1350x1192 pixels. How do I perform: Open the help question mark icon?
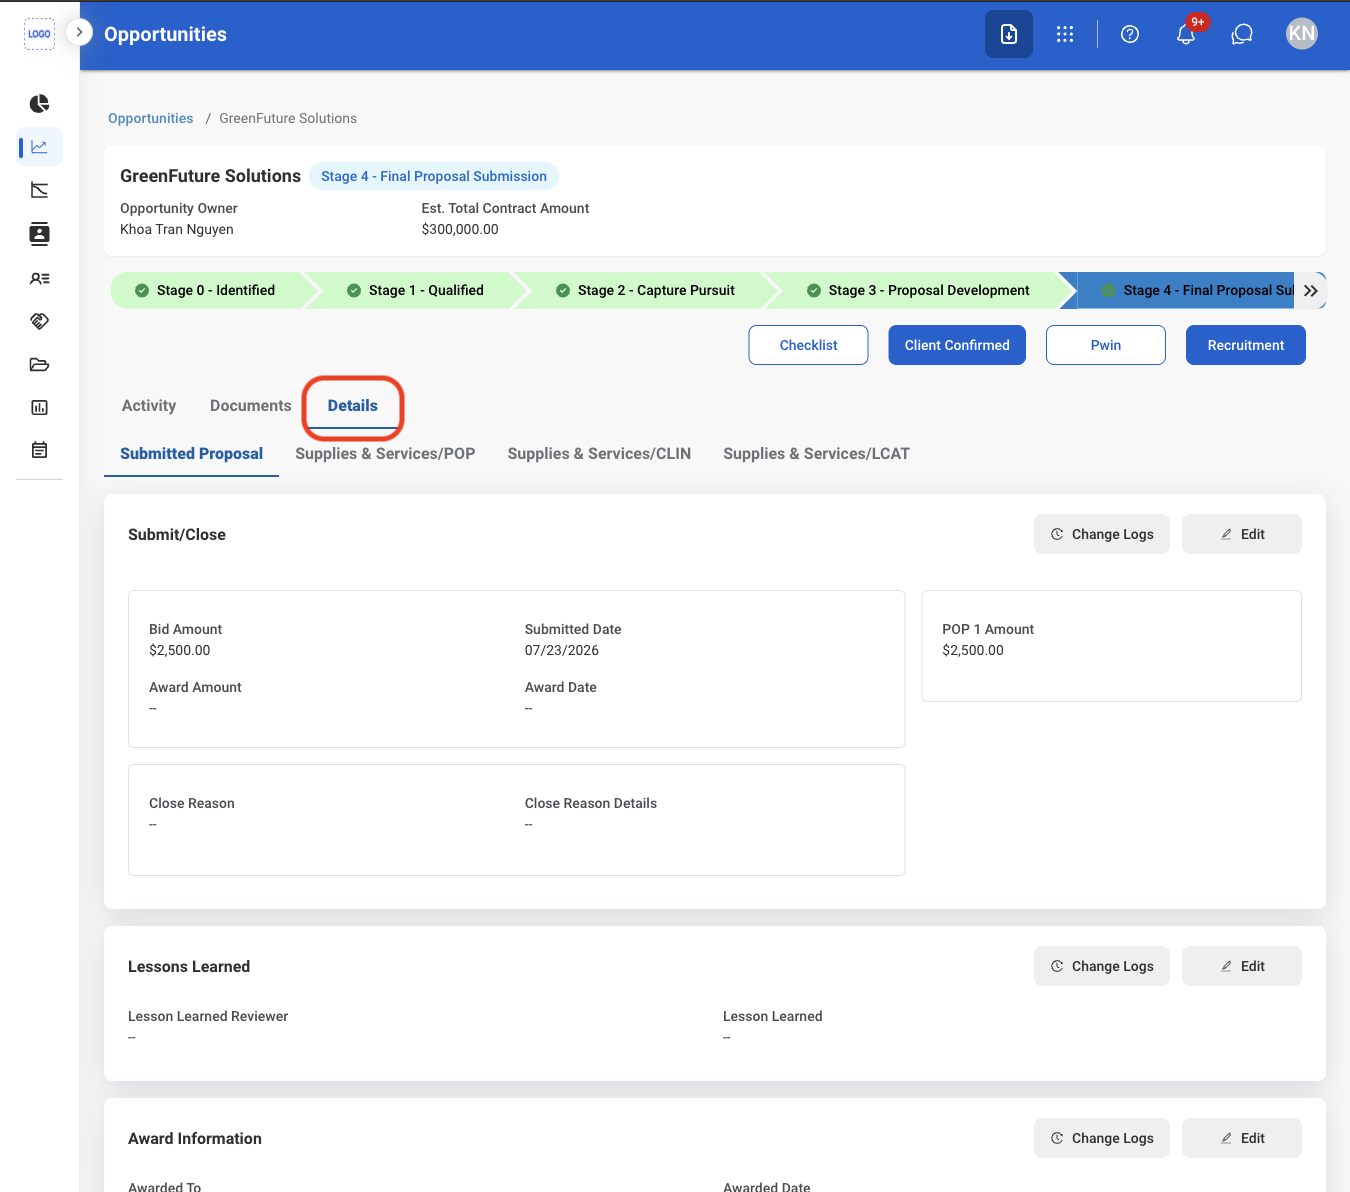pyautogui.click(x=1130, y=34)
